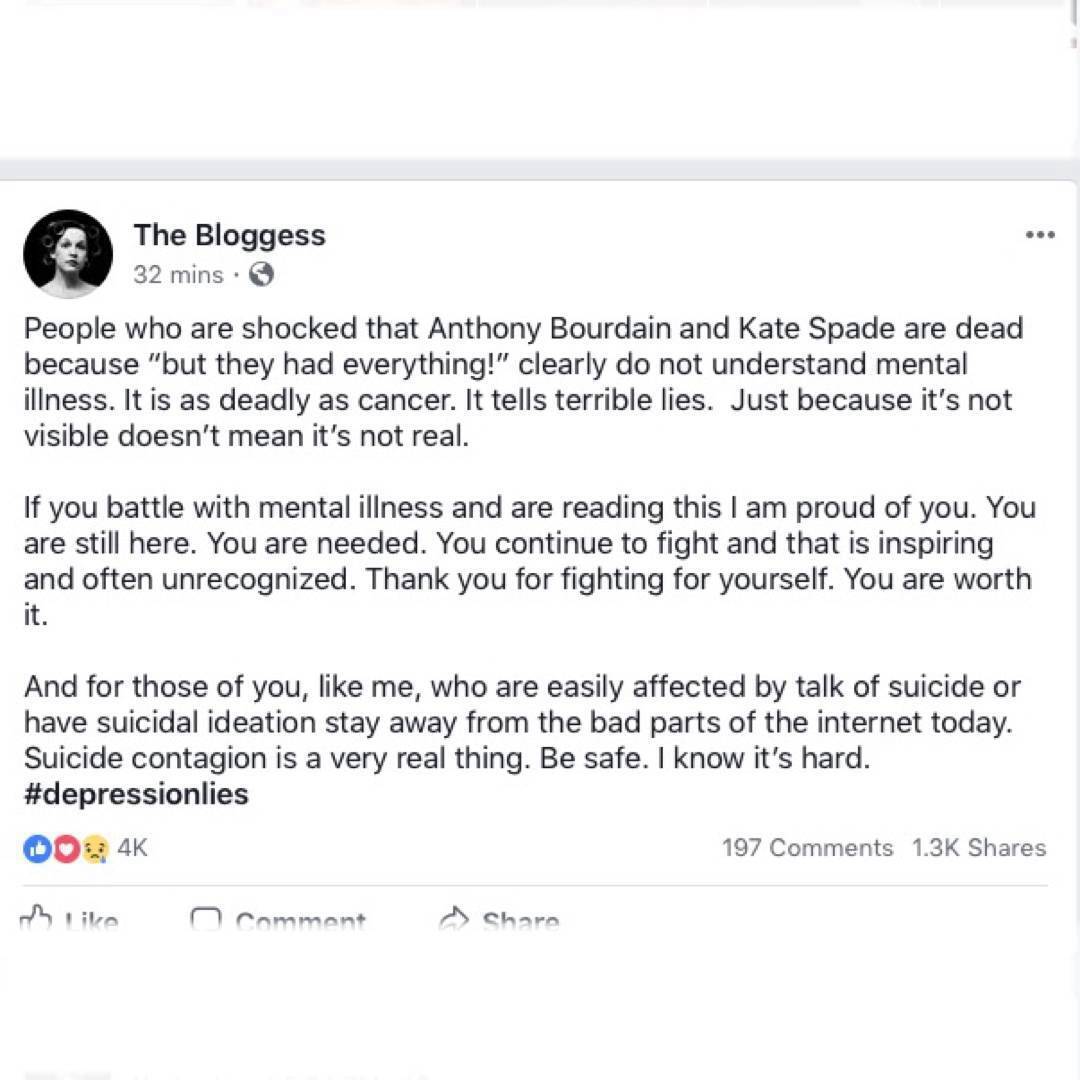1080x1080 pixels.
Task: Click the Share arrow icon
Action: tap(455, 919)
